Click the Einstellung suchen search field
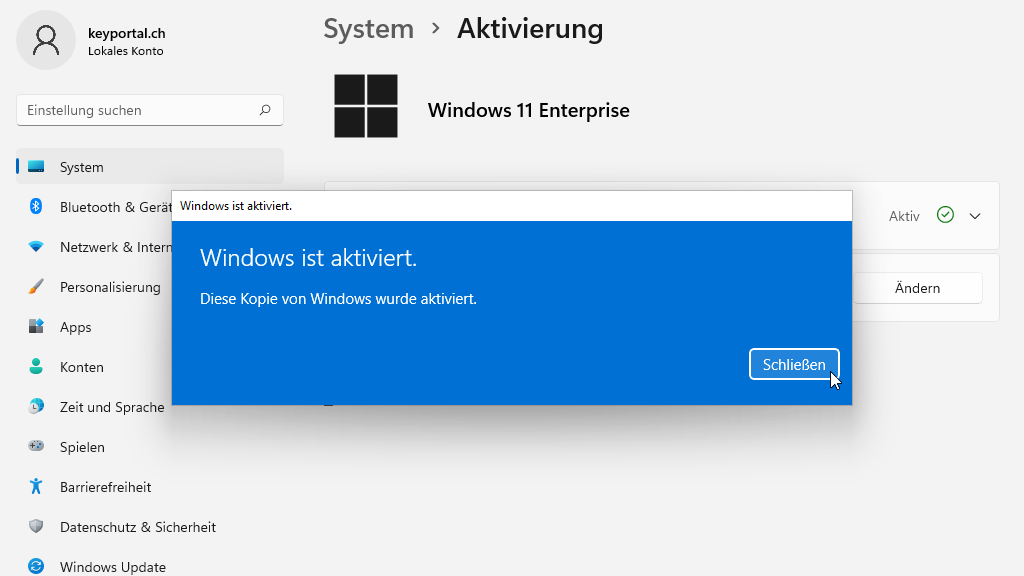The height and width of the screenshot is (576, 1024). (140, 110)
